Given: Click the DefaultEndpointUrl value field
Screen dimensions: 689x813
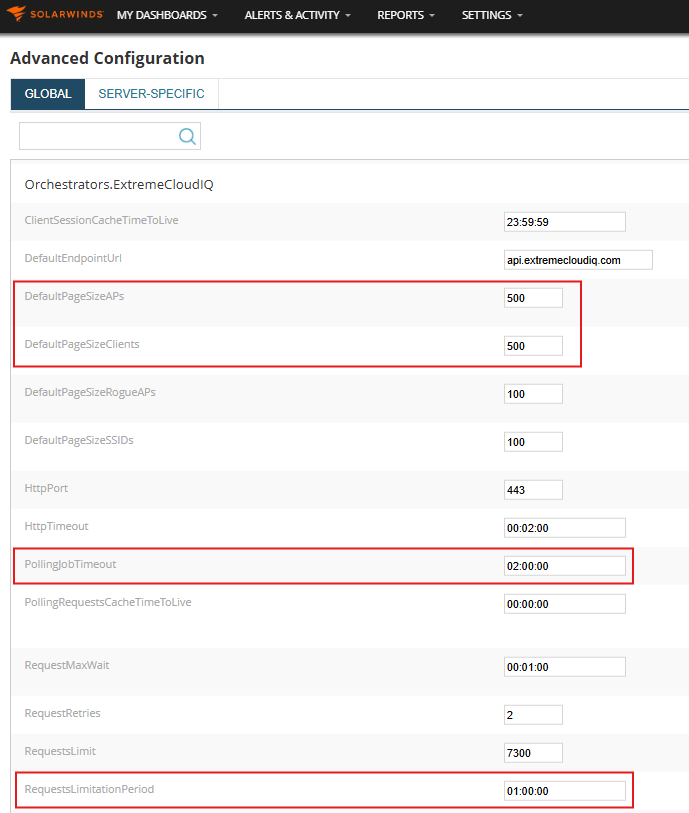Looking at the screenshot, I should pyautogui.click(x=578, y=260).
